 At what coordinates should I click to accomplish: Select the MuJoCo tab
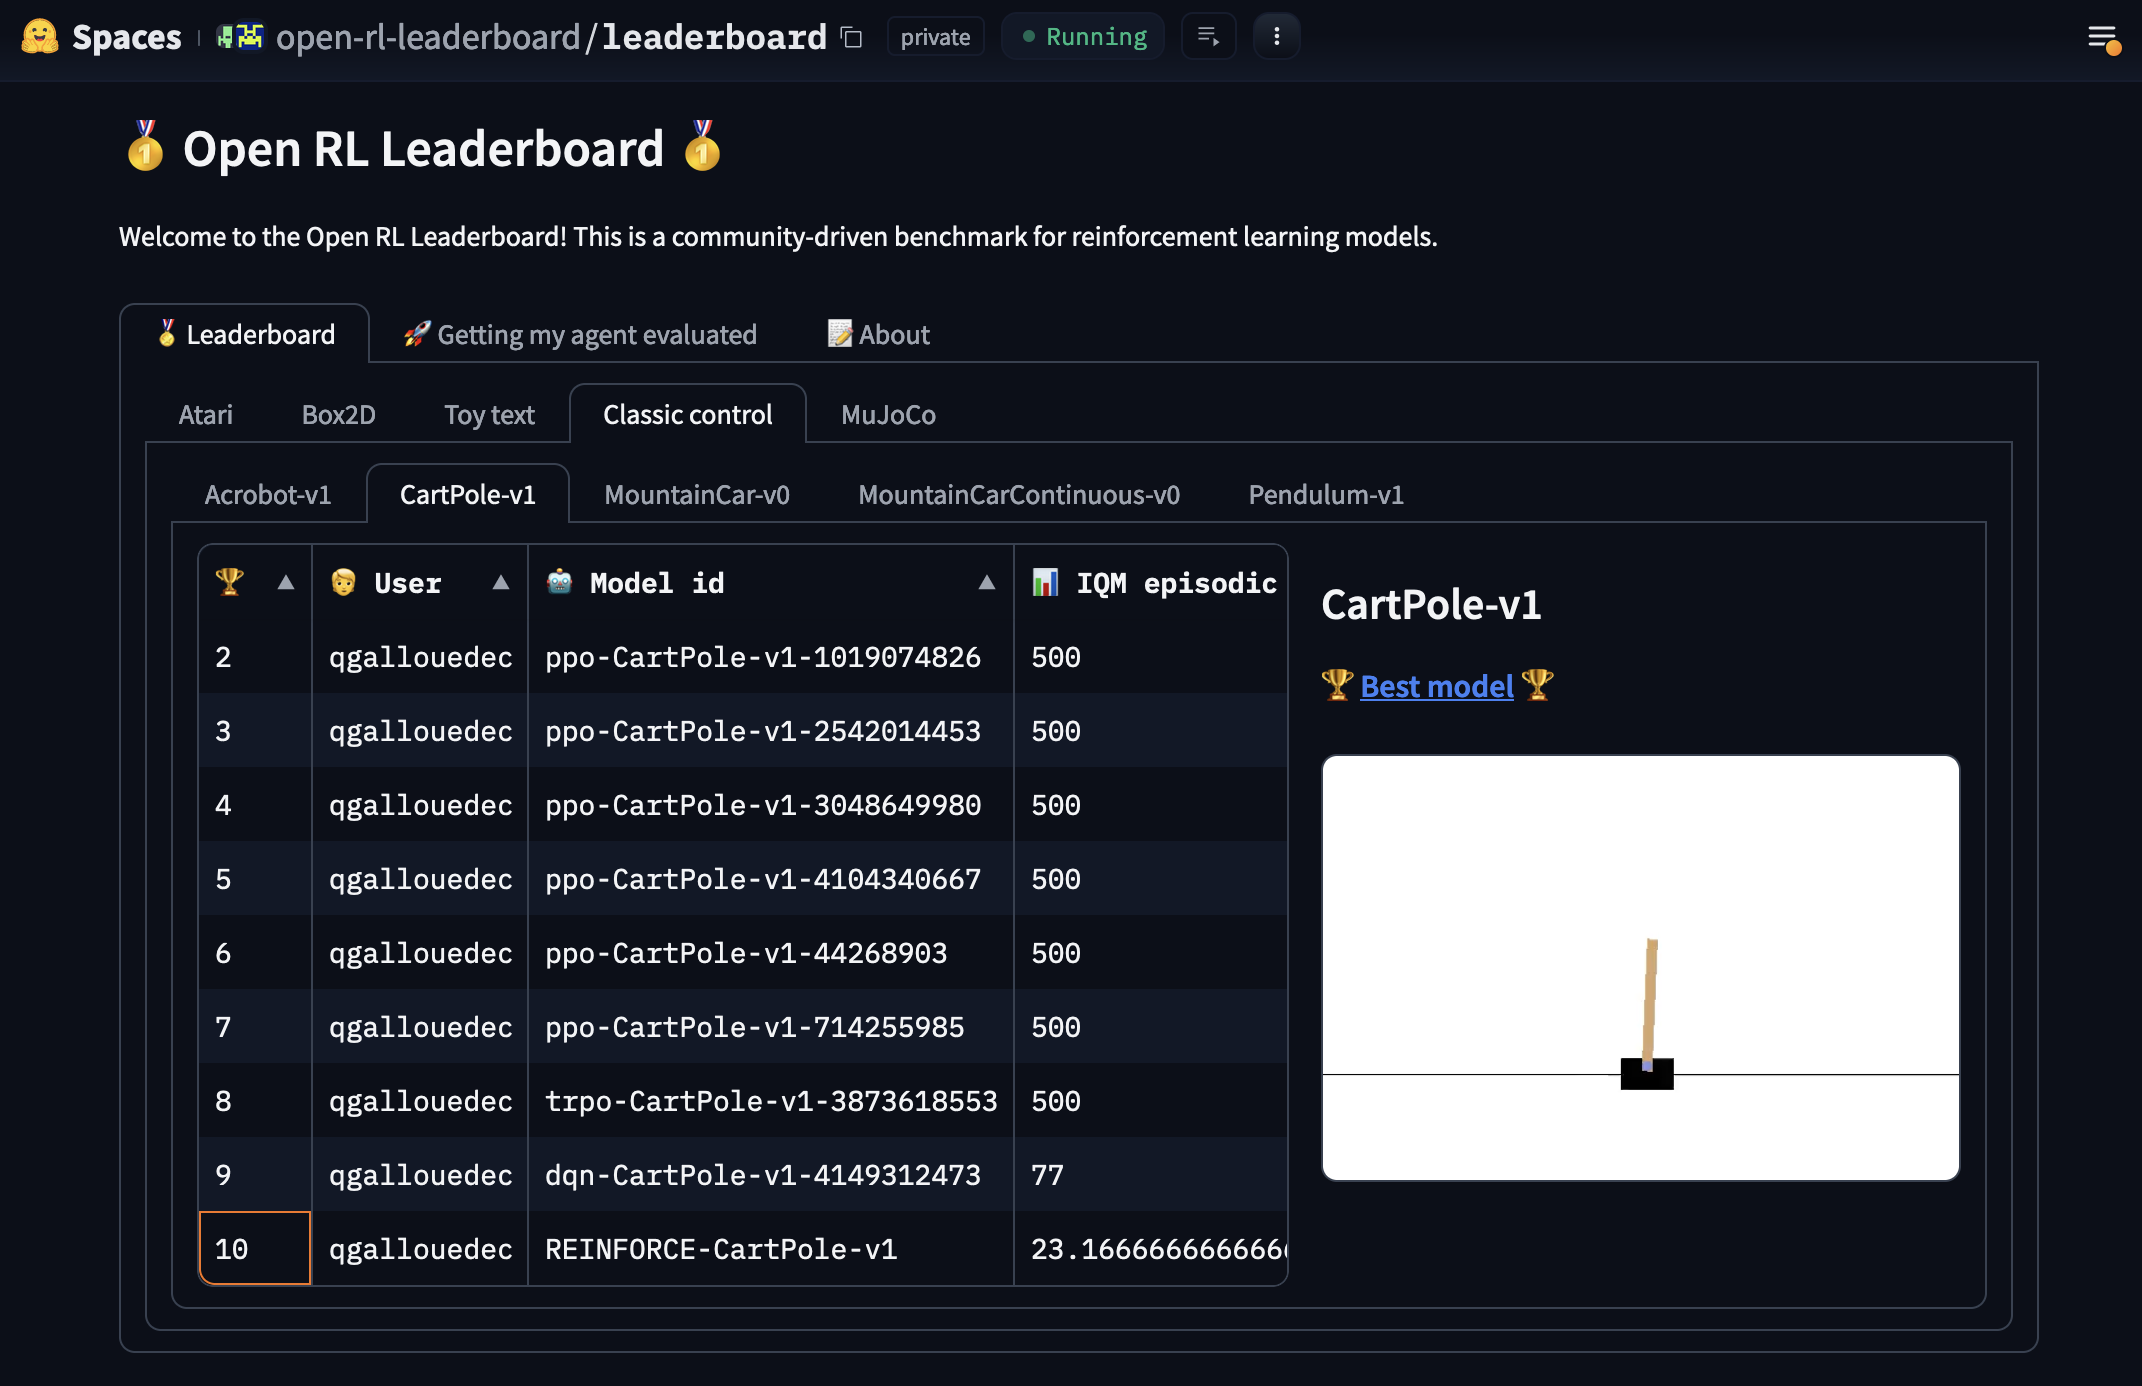(888, 414)
